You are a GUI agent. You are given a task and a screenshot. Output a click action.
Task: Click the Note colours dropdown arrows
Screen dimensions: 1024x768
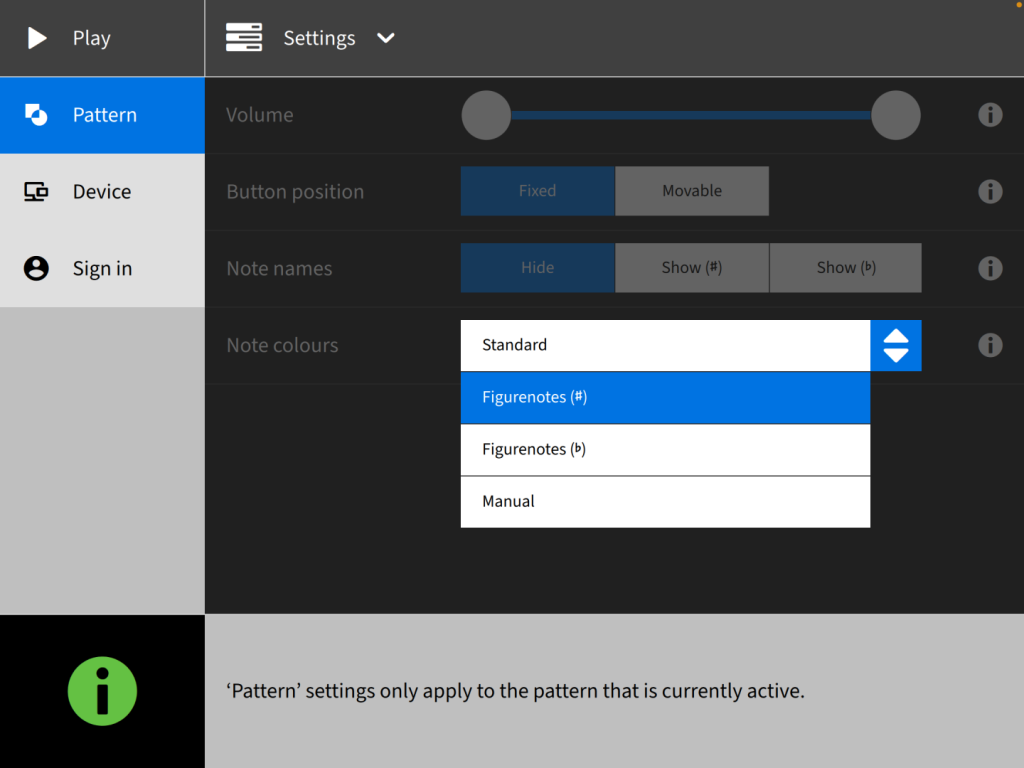pos(896,345)
